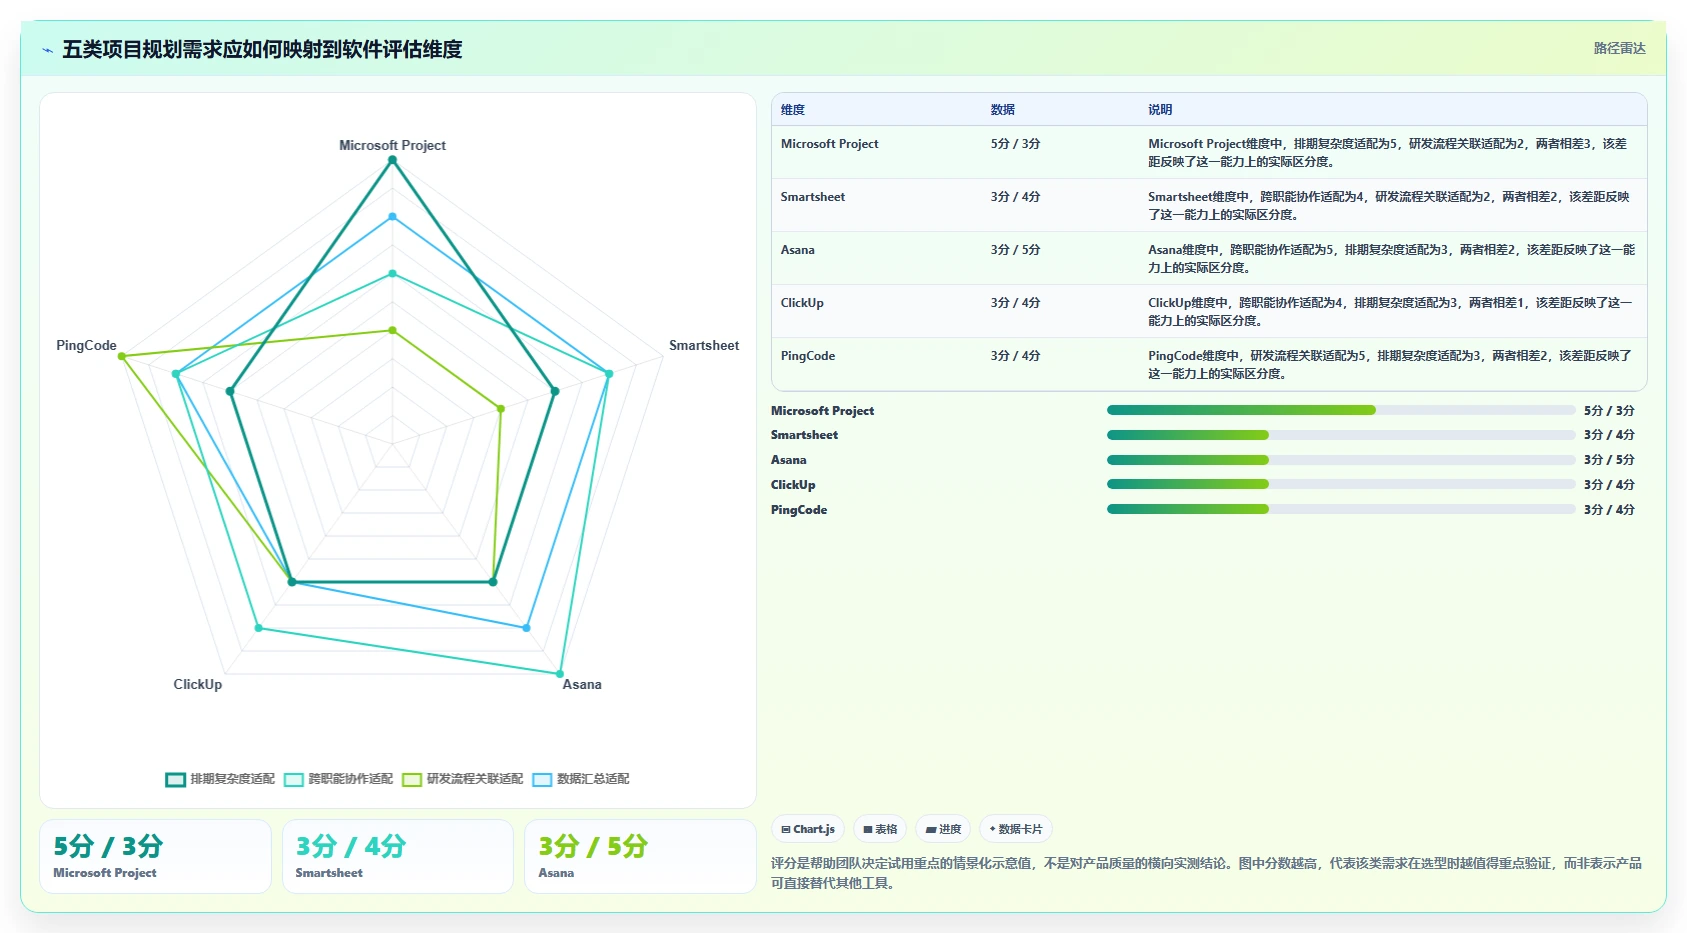Click the 数据 column header
This screenshot has width=1687, height=933.
pos(1003,110)
